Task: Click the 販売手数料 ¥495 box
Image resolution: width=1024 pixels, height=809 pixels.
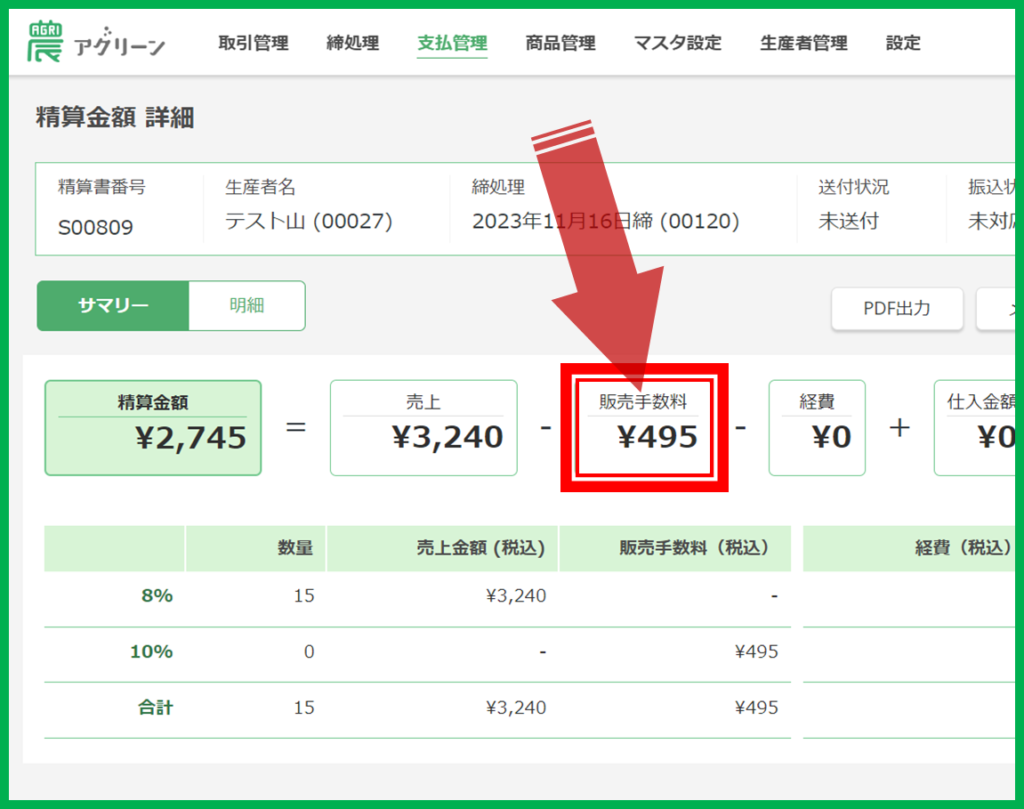Action: [x=643, y=428]
